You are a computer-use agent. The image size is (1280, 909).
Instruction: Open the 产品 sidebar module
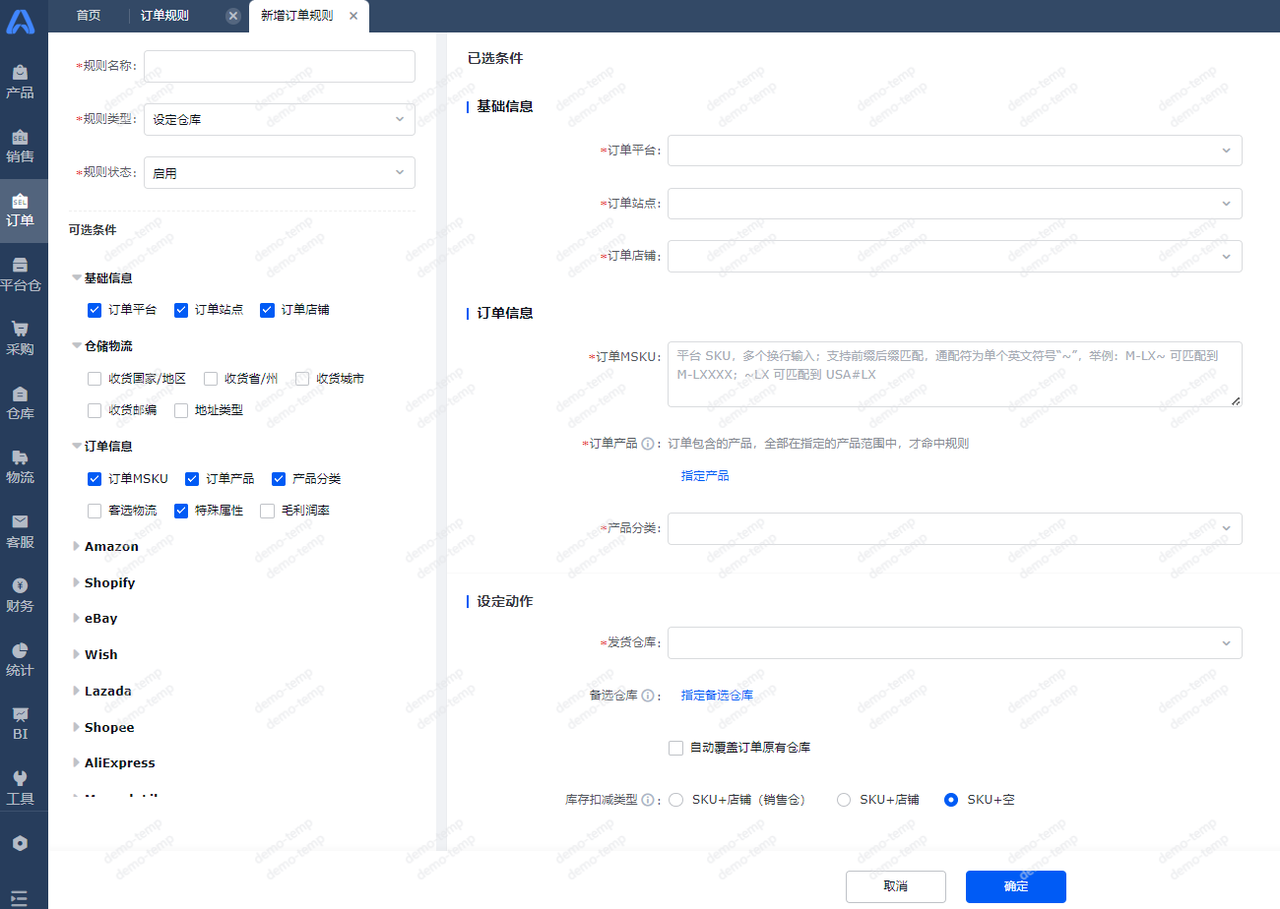[20, 82]
